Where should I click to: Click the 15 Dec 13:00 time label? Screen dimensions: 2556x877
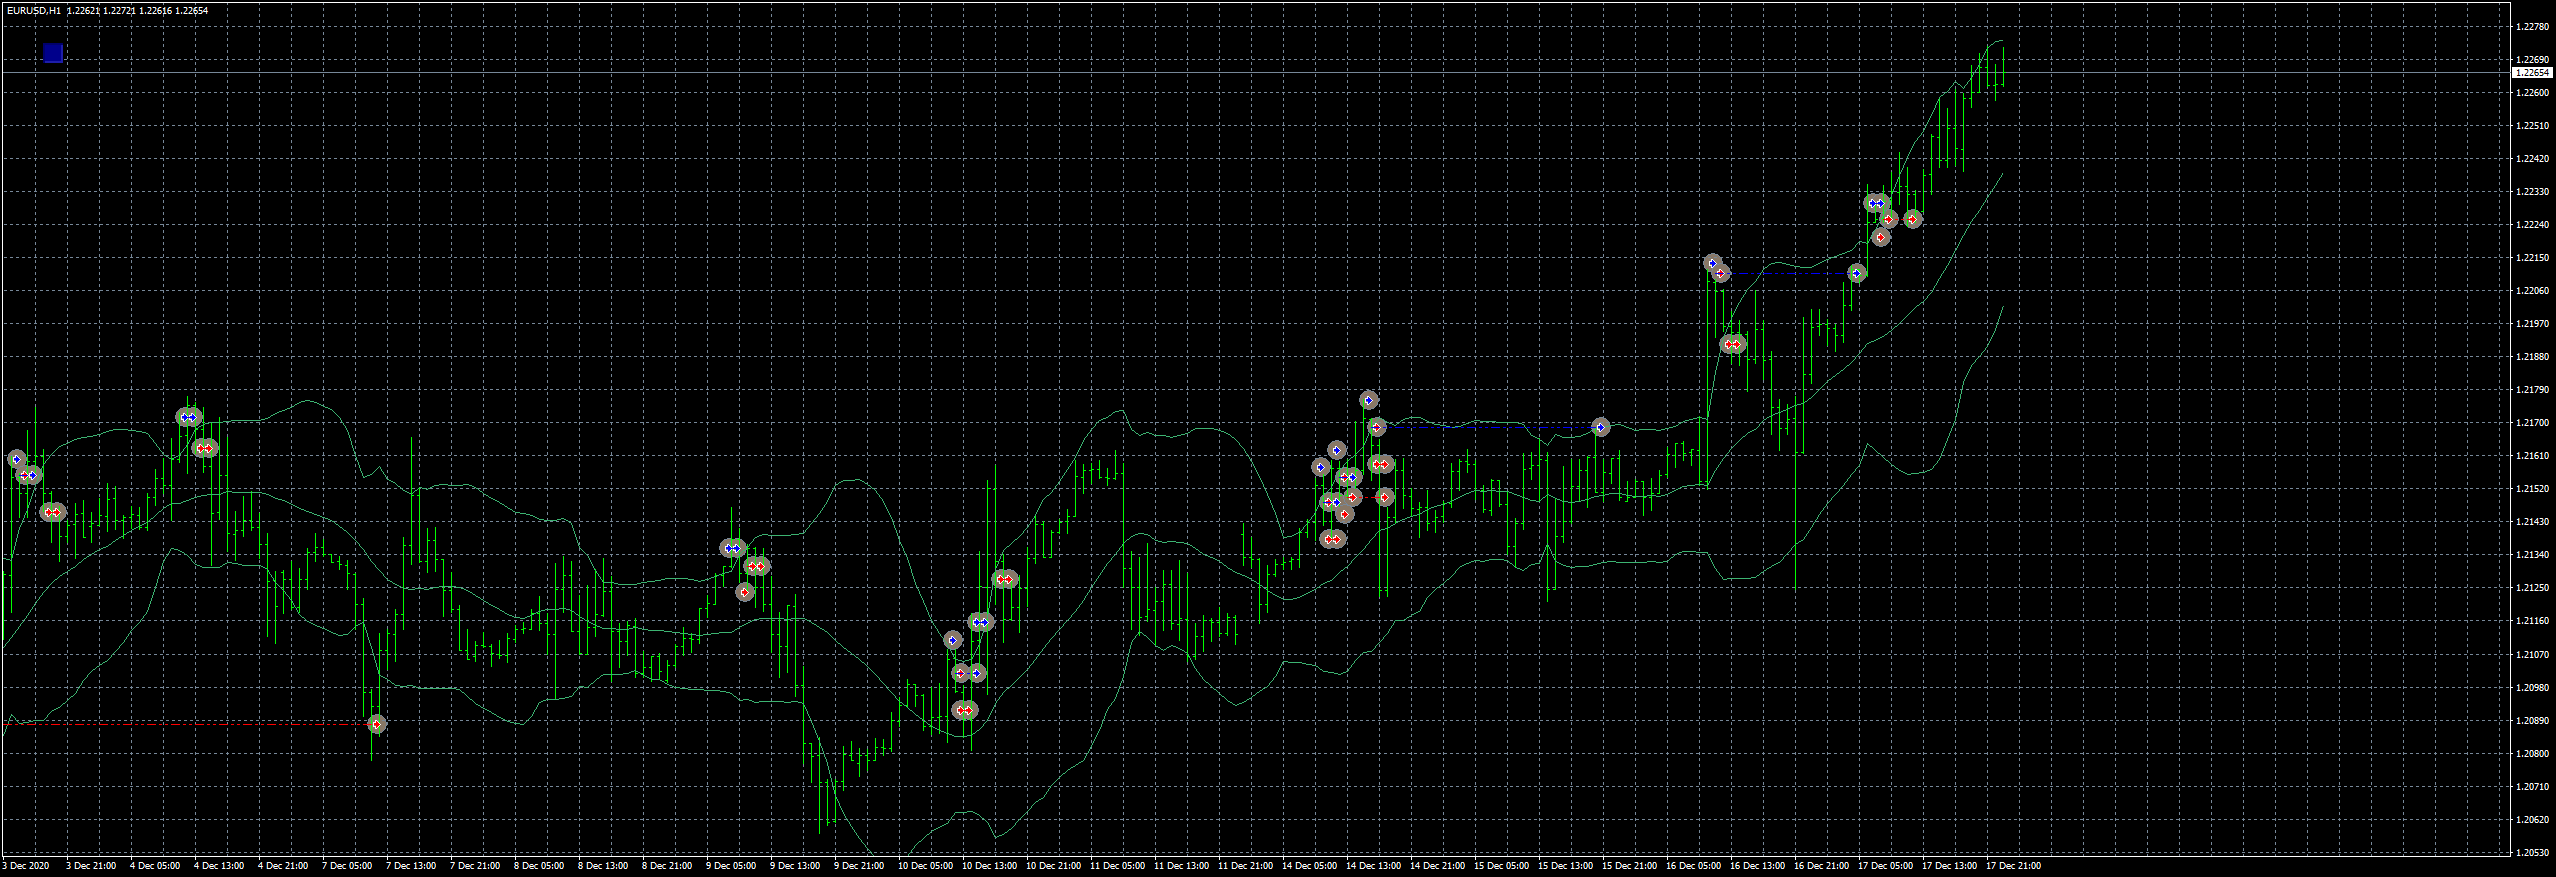tap(1565, 866)
